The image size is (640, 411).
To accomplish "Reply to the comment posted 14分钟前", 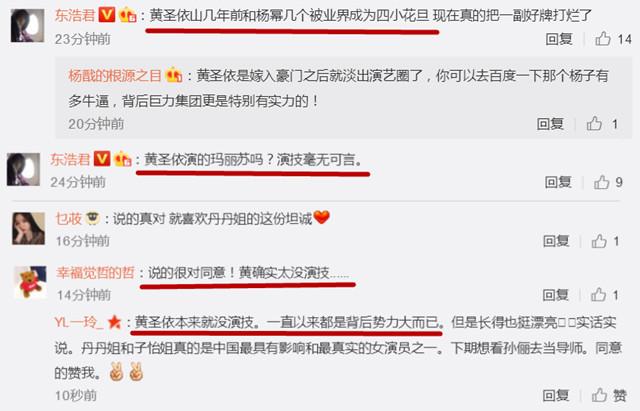I will 556,295.
